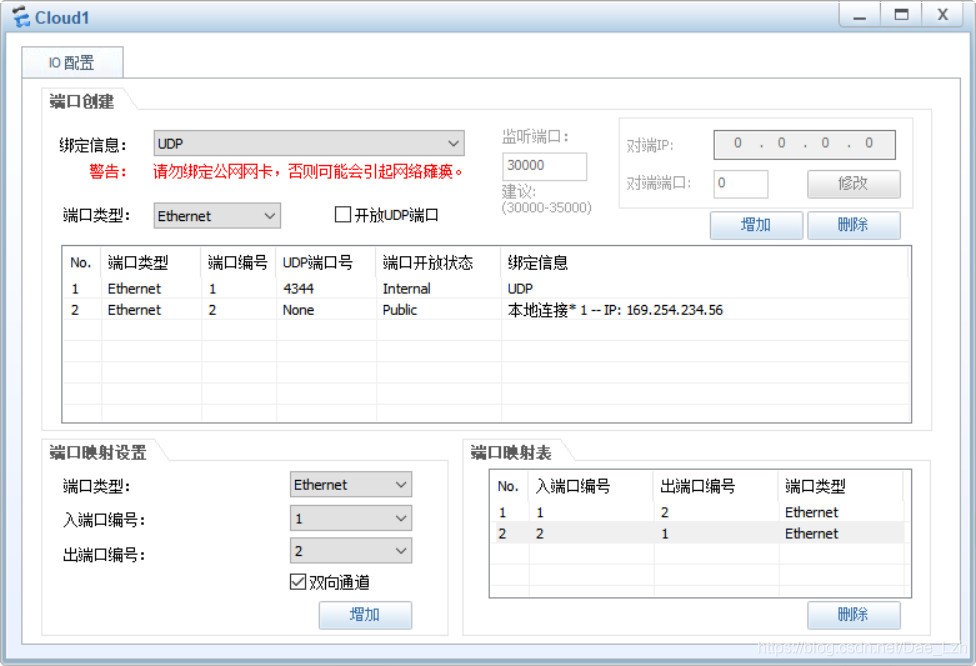Click 增加 button in 端口创建 section
The width and height of the screenshot is (976, 666).
(x=756, y=225)
